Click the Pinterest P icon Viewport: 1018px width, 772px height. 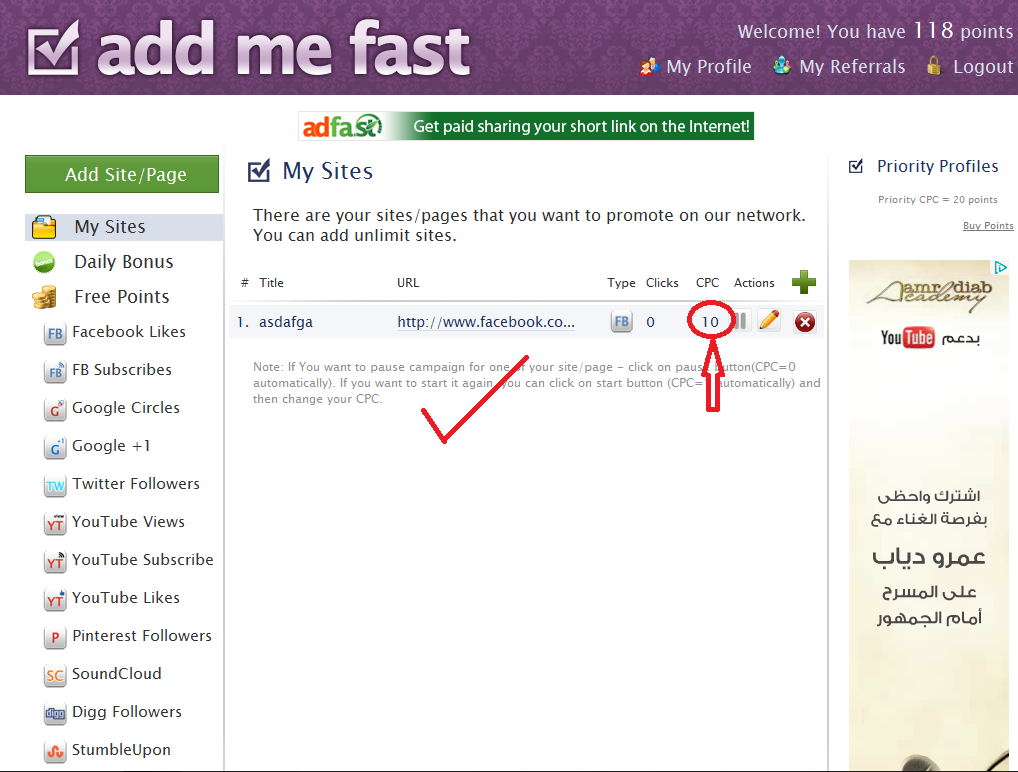(55, 638)
